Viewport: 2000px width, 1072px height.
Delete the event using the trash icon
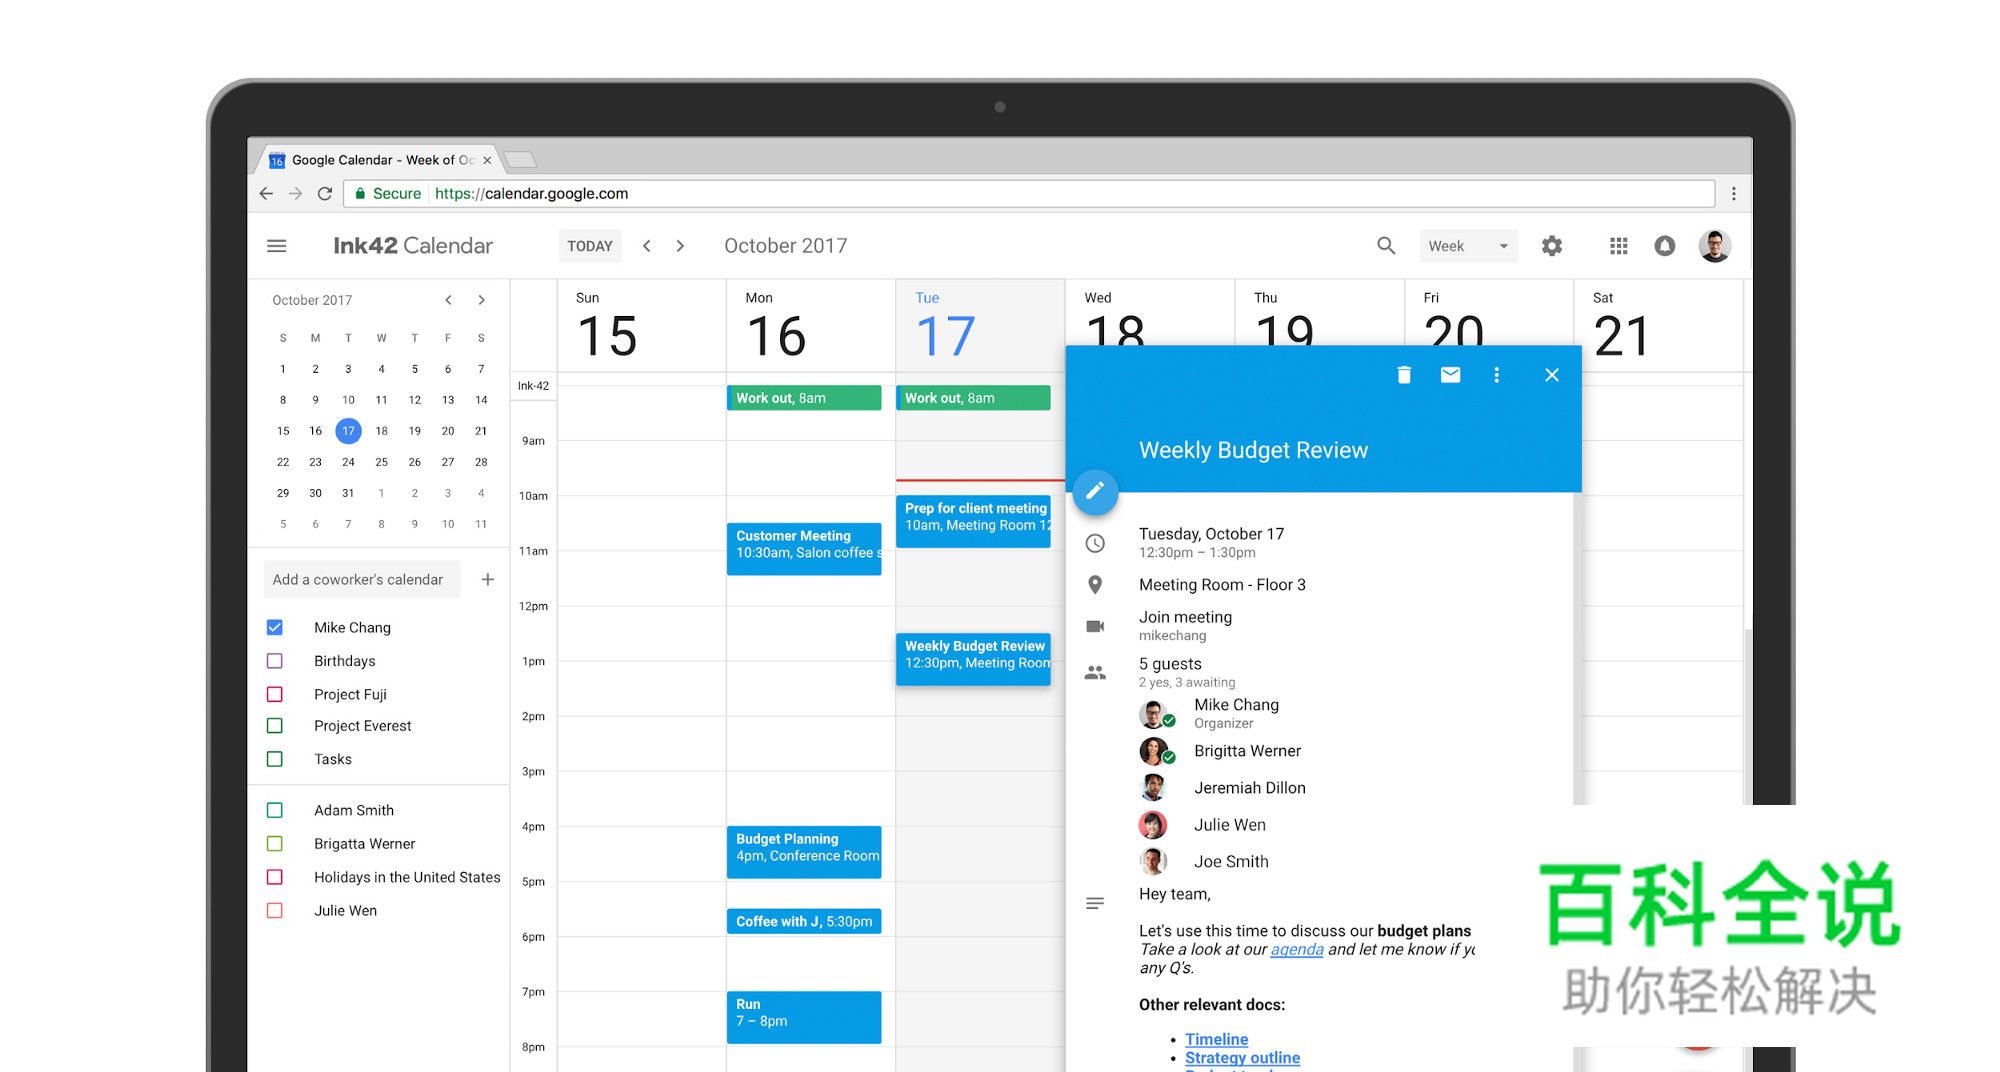coord(1403,375)
